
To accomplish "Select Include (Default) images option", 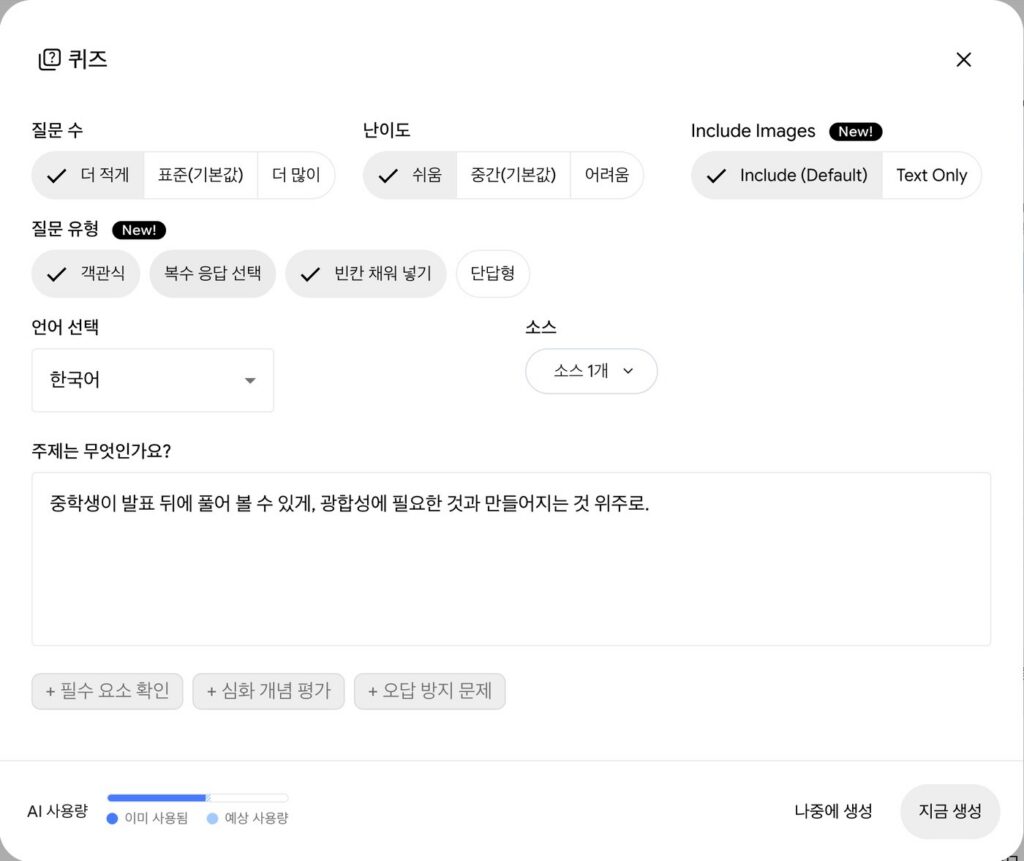I will [x=787, y=175].
